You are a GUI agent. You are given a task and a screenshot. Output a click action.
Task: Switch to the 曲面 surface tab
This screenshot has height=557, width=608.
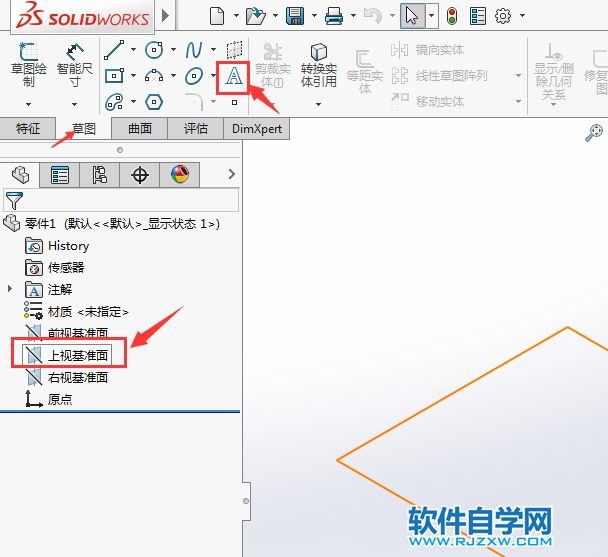pyautogui.click(x=140, y=128)
